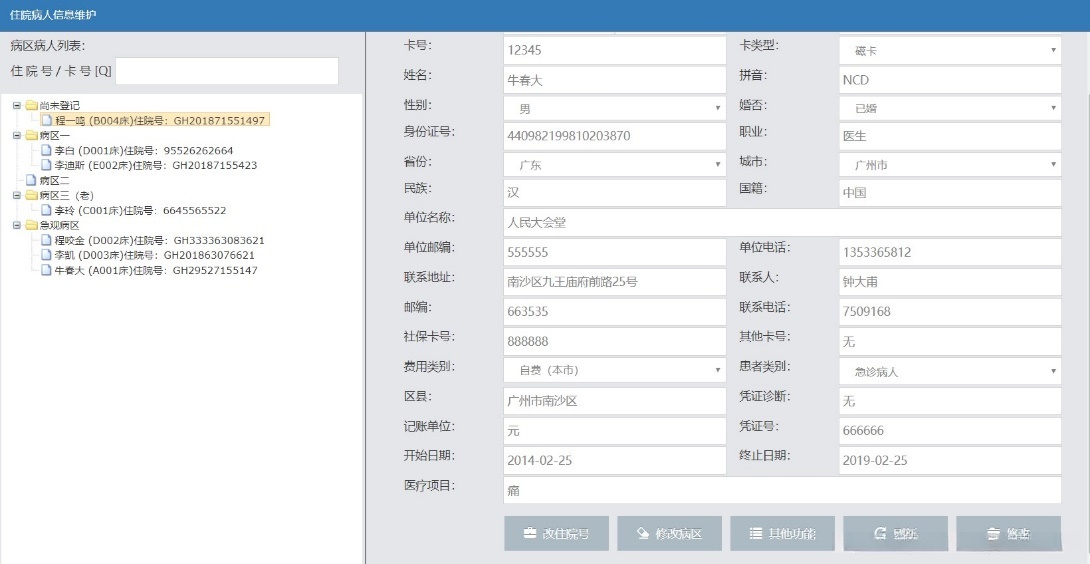The height and width of the screenshot is (564, 1090).
Task: Click the folder icon beside 尚未登记
Action: pyautogui.click(x=31, y=105)
